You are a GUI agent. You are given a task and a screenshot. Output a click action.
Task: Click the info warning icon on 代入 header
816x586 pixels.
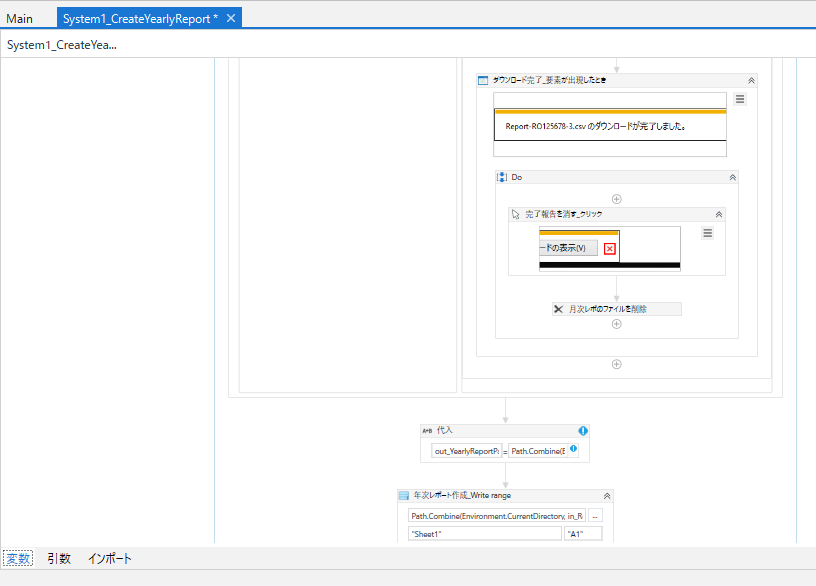(x=583, y=430)
